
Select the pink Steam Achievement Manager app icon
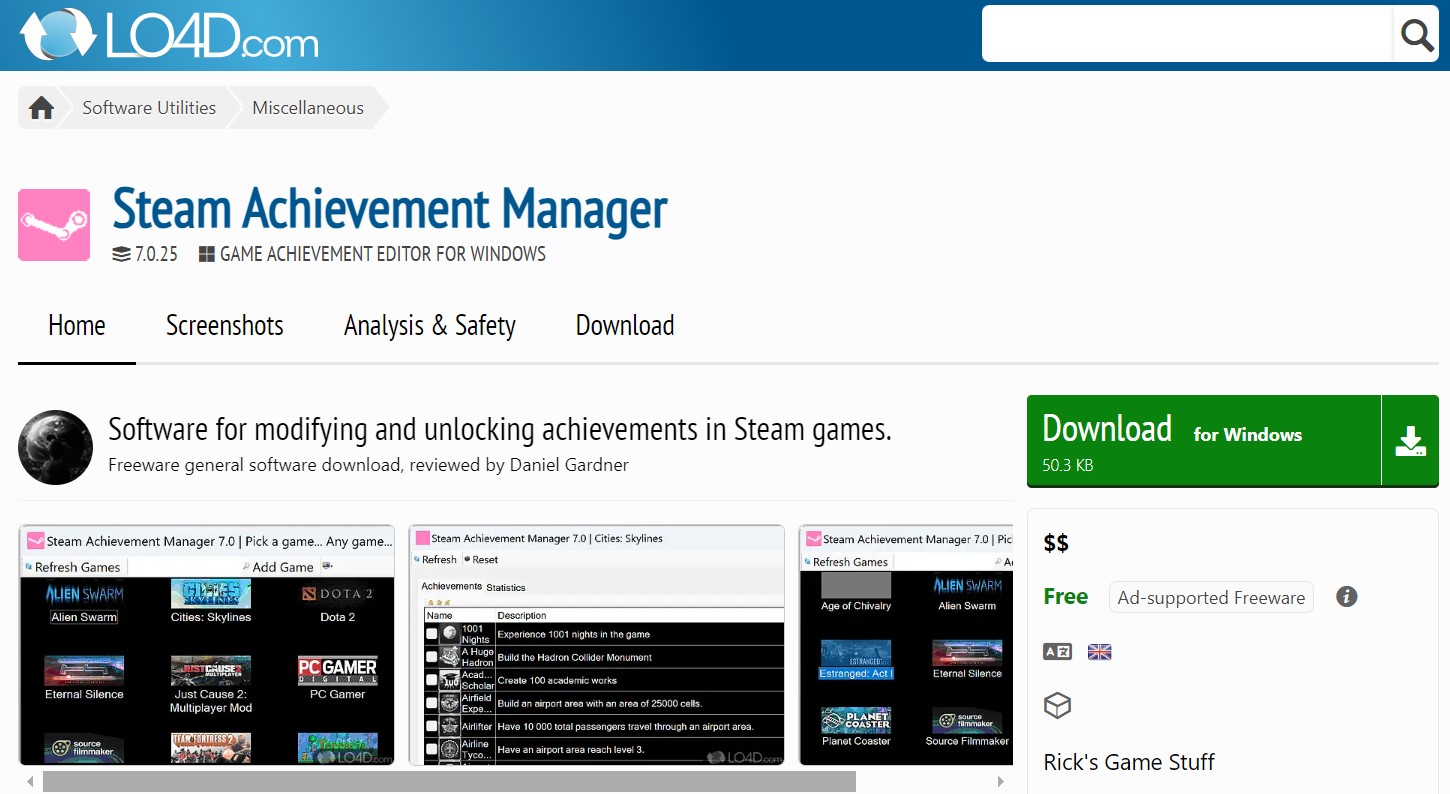point(53,224)
